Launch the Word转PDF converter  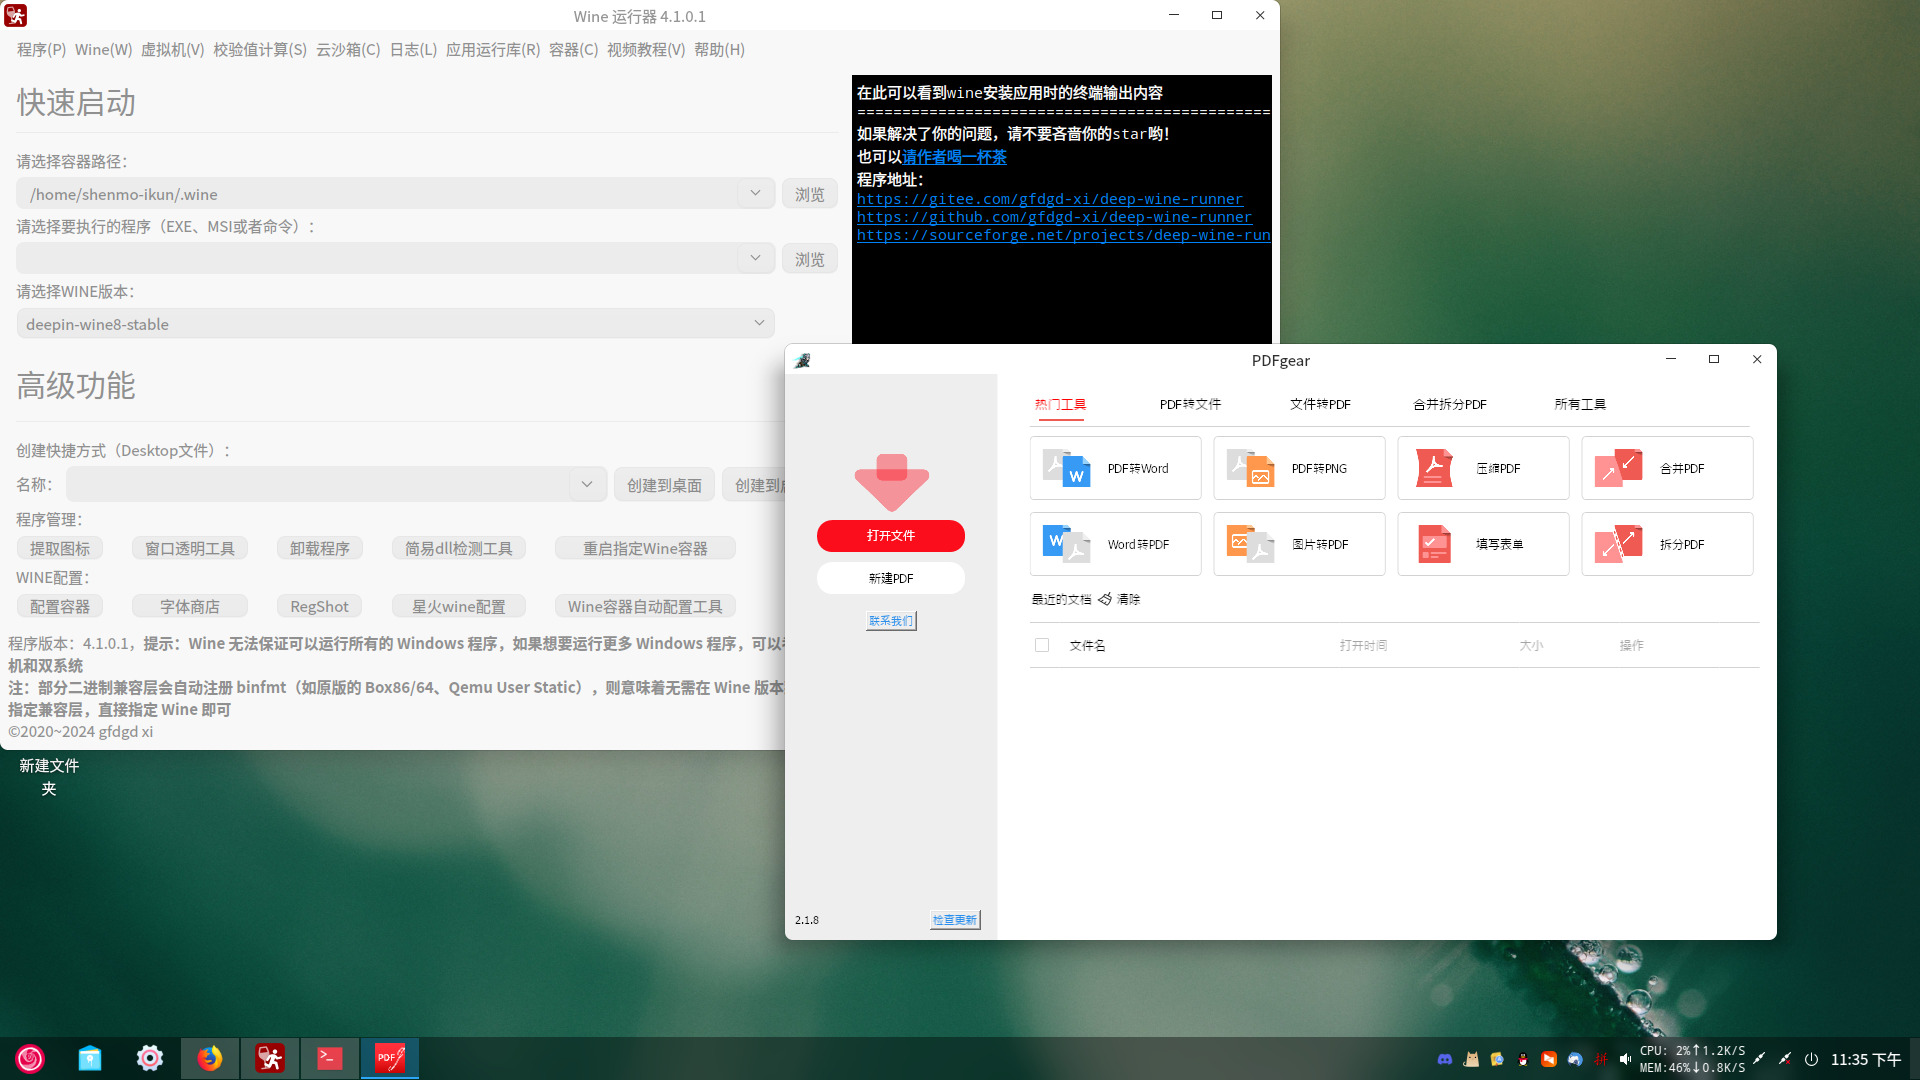pyautogui.click(x=1115, y=544)
